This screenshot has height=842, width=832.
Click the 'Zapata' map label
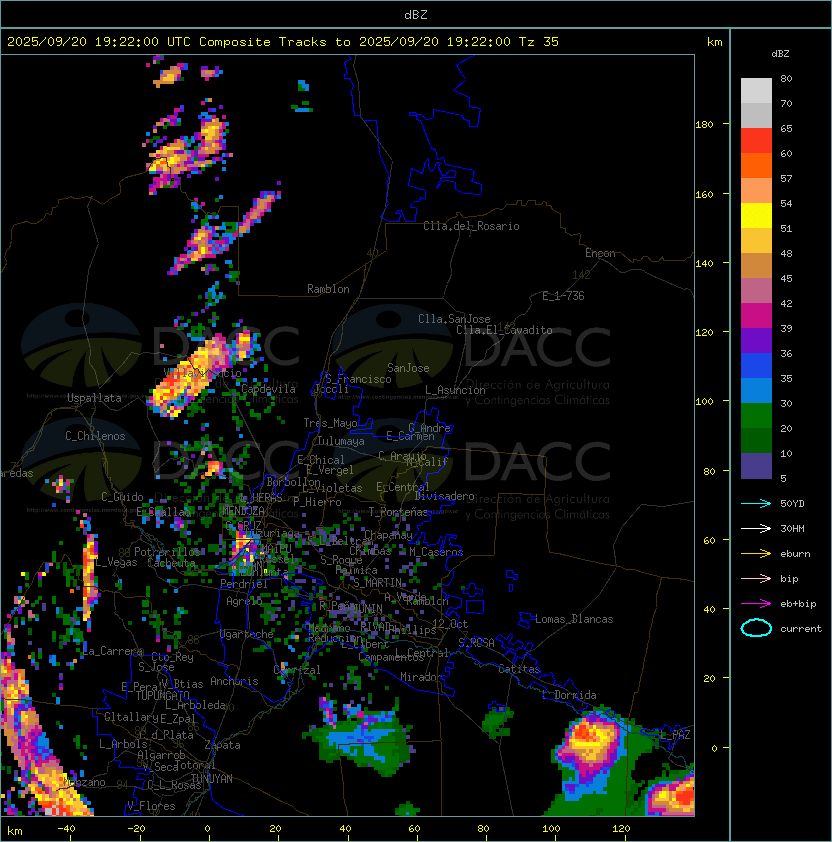[x=222, y=745]
